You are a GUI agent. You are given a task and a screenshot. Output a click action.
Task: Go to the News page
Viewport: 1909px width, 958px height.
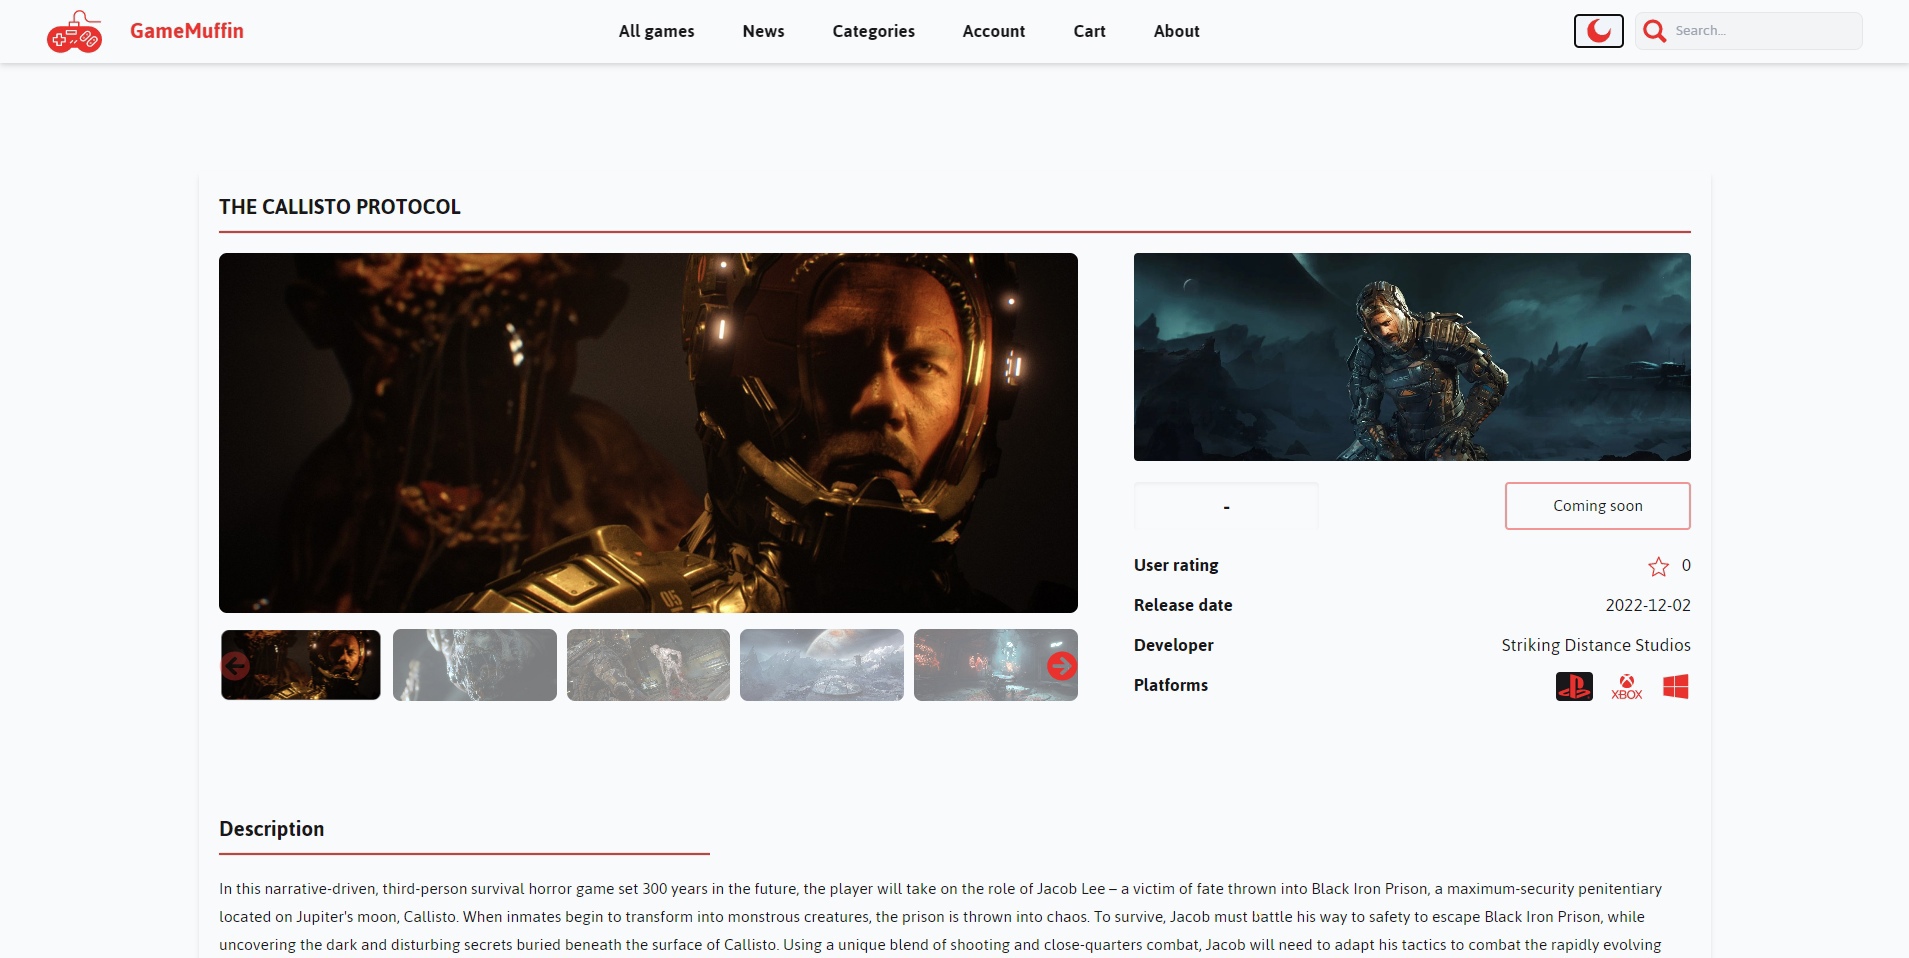pyautogui.click(x=763, y=31)
